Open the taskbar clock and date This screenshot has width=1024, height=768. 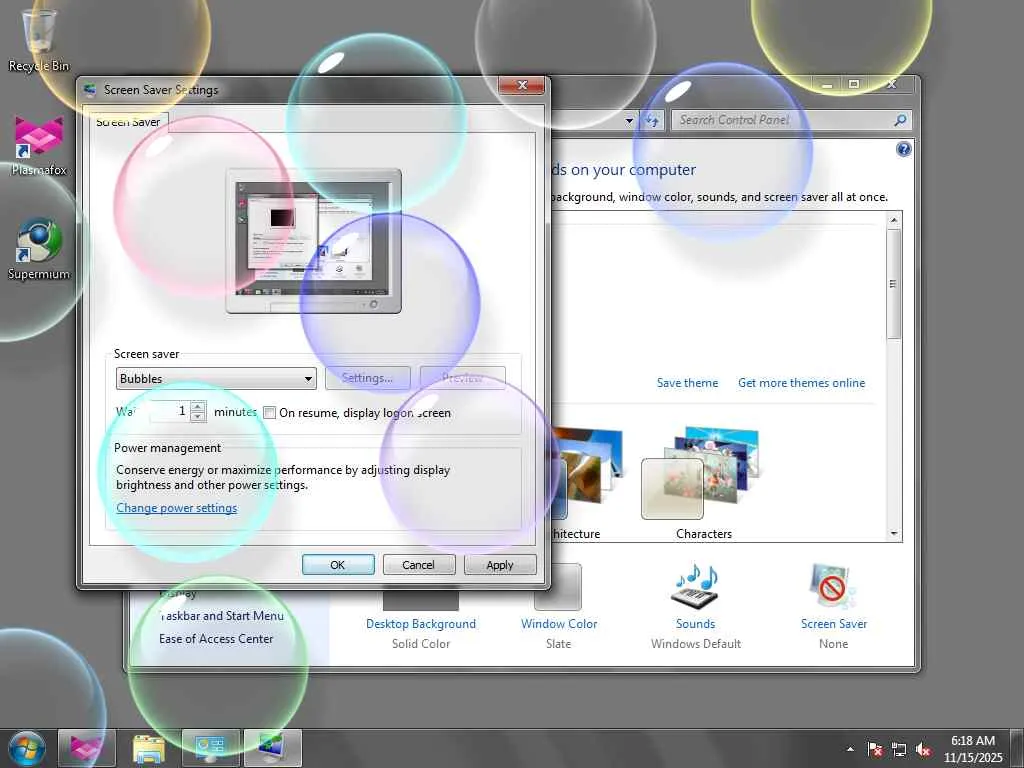(x=973, y=749)
